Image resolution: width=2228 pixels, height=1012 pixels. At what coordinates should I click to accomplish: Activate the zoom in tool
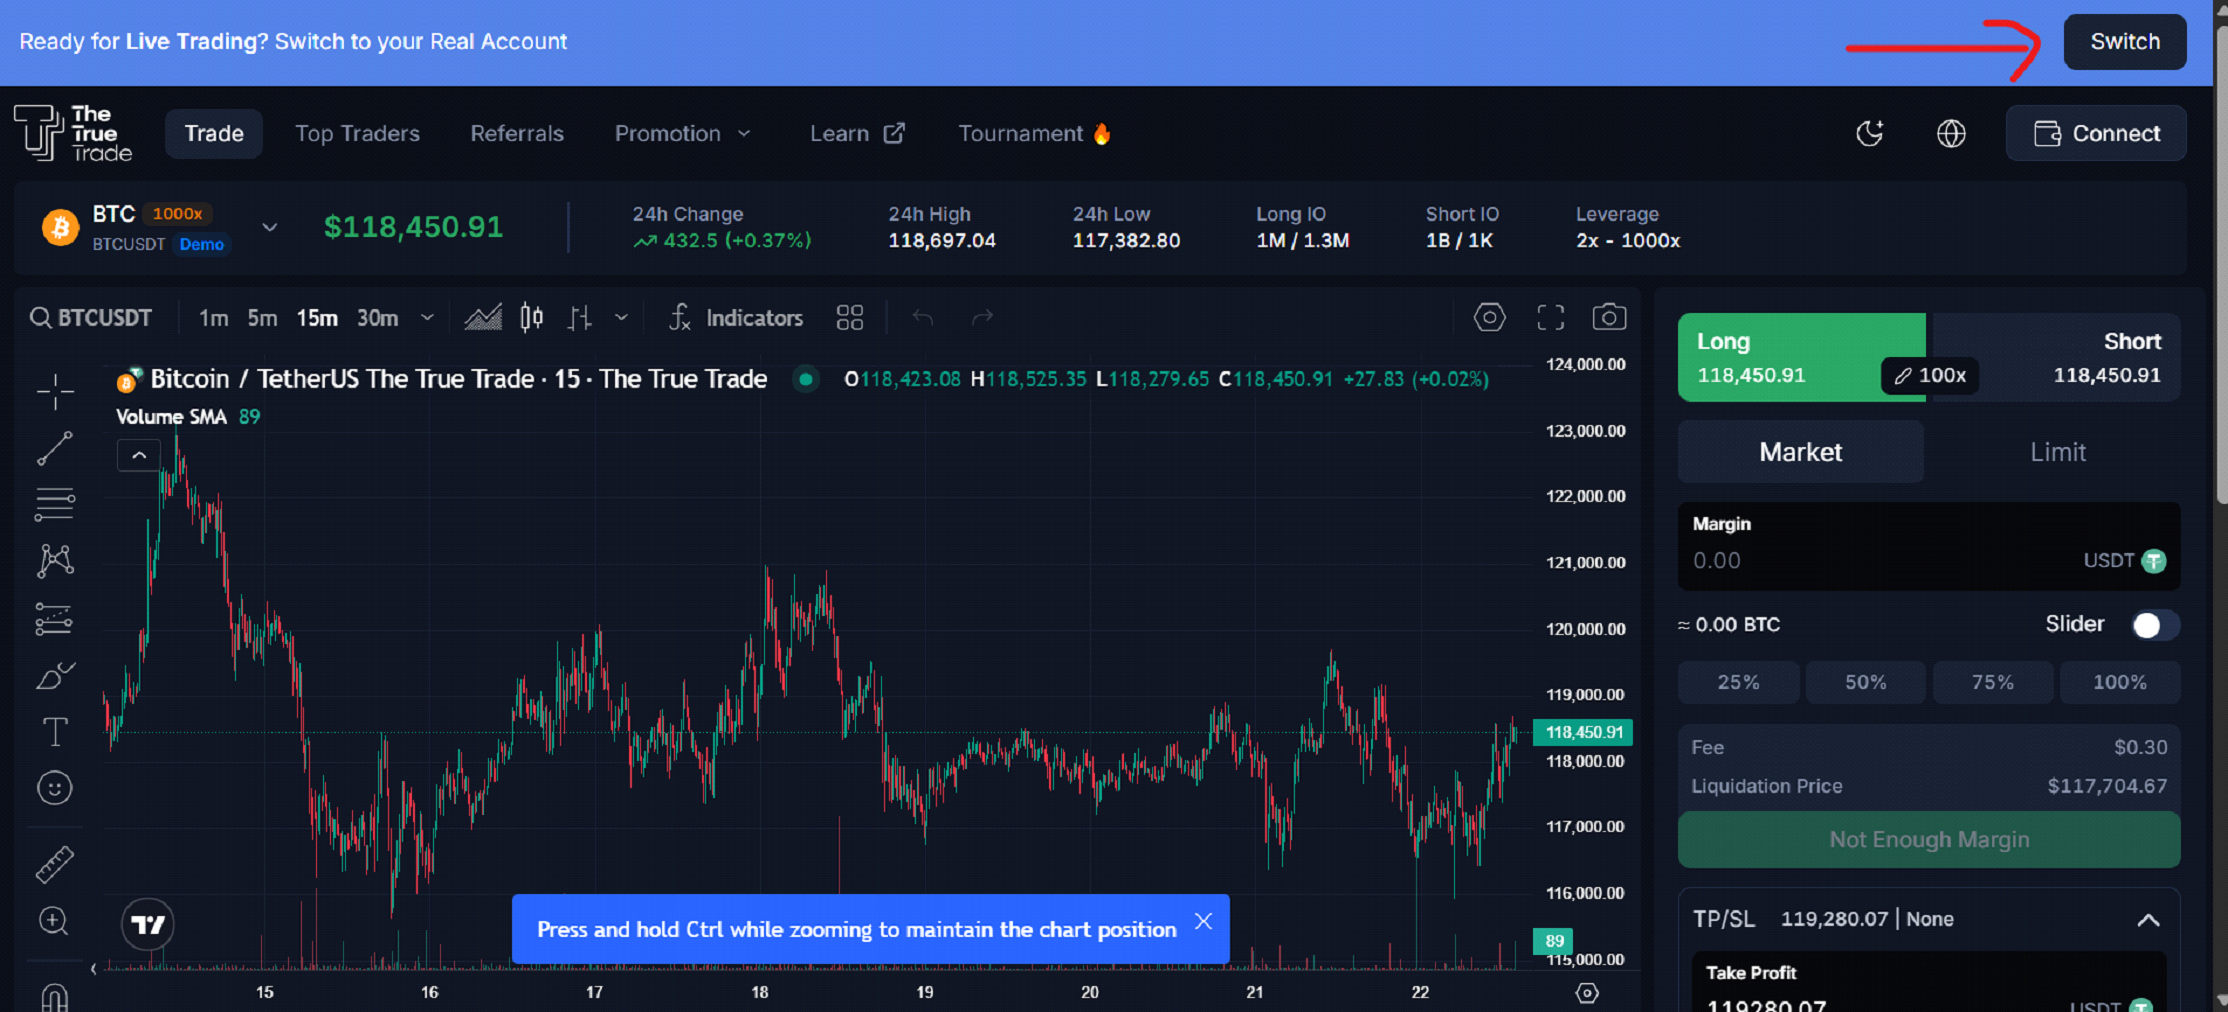[x=54, y=921]
